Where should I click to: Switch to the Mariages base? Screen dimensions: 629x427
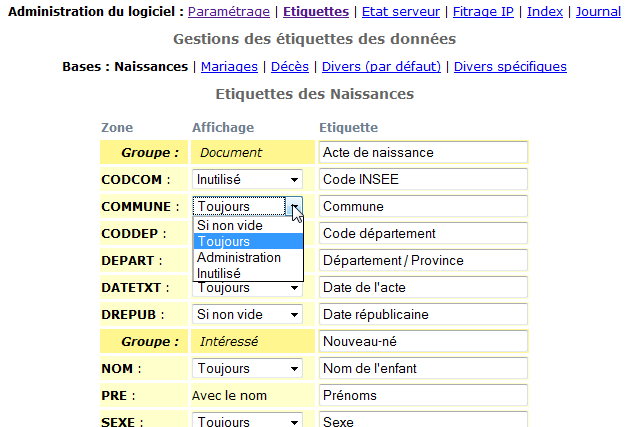pos(229,67)
